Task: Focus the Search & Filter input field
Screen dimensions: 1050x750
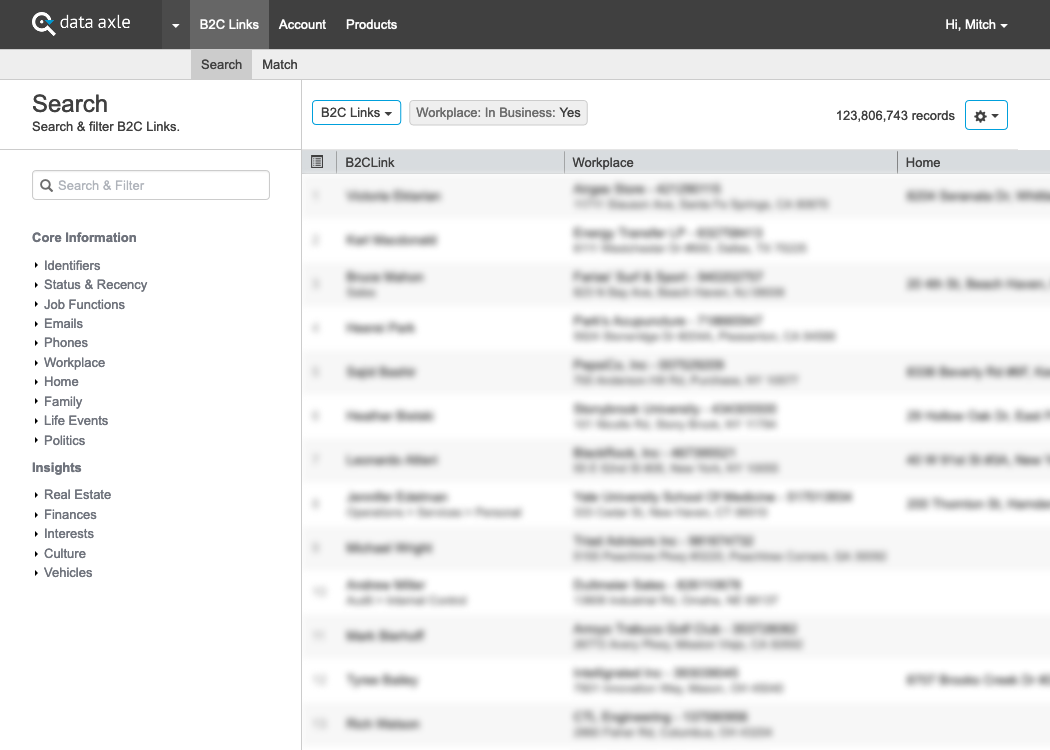Action: 160,185
